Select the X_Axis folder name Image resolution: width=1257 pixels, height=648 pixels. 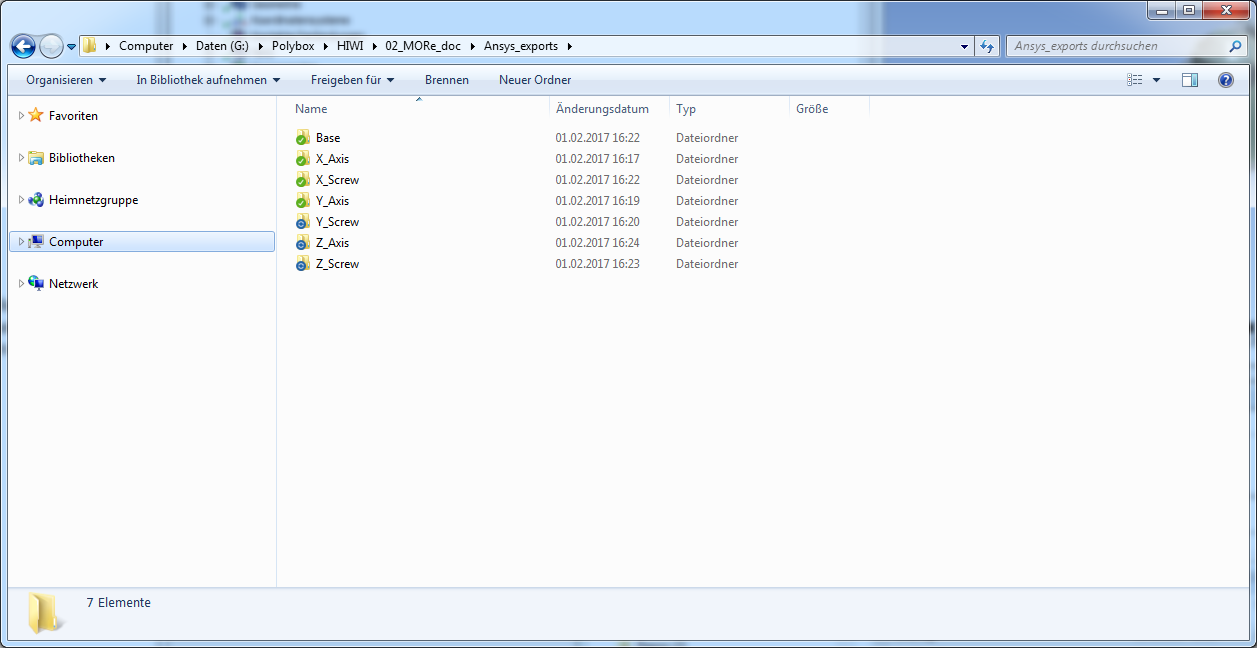(x=332, y=159)
